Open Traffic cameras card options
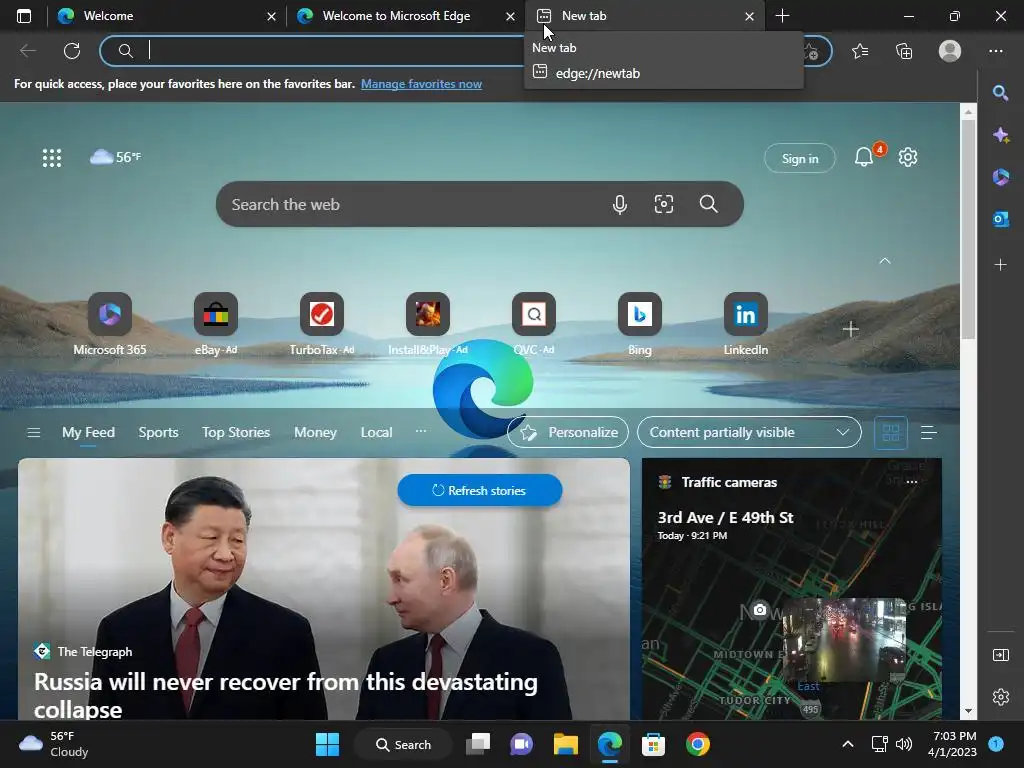 tap(912, 482)
